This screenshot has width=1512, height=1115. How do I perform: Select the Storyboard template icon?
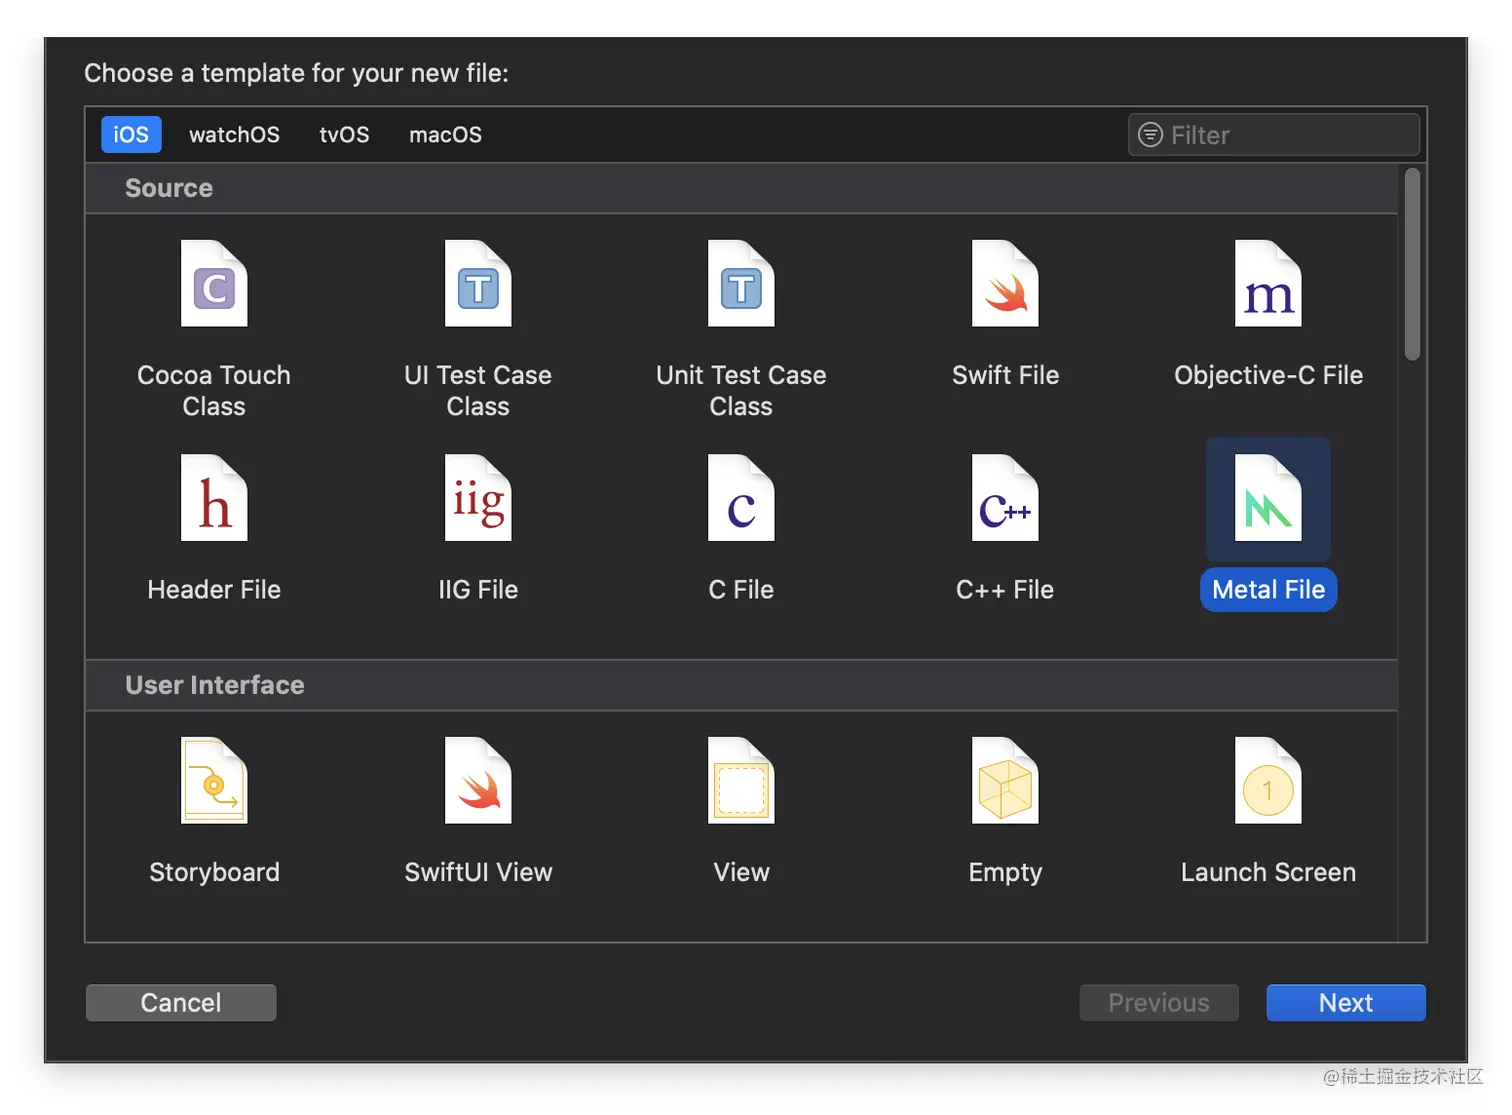[x=214, y=781]
